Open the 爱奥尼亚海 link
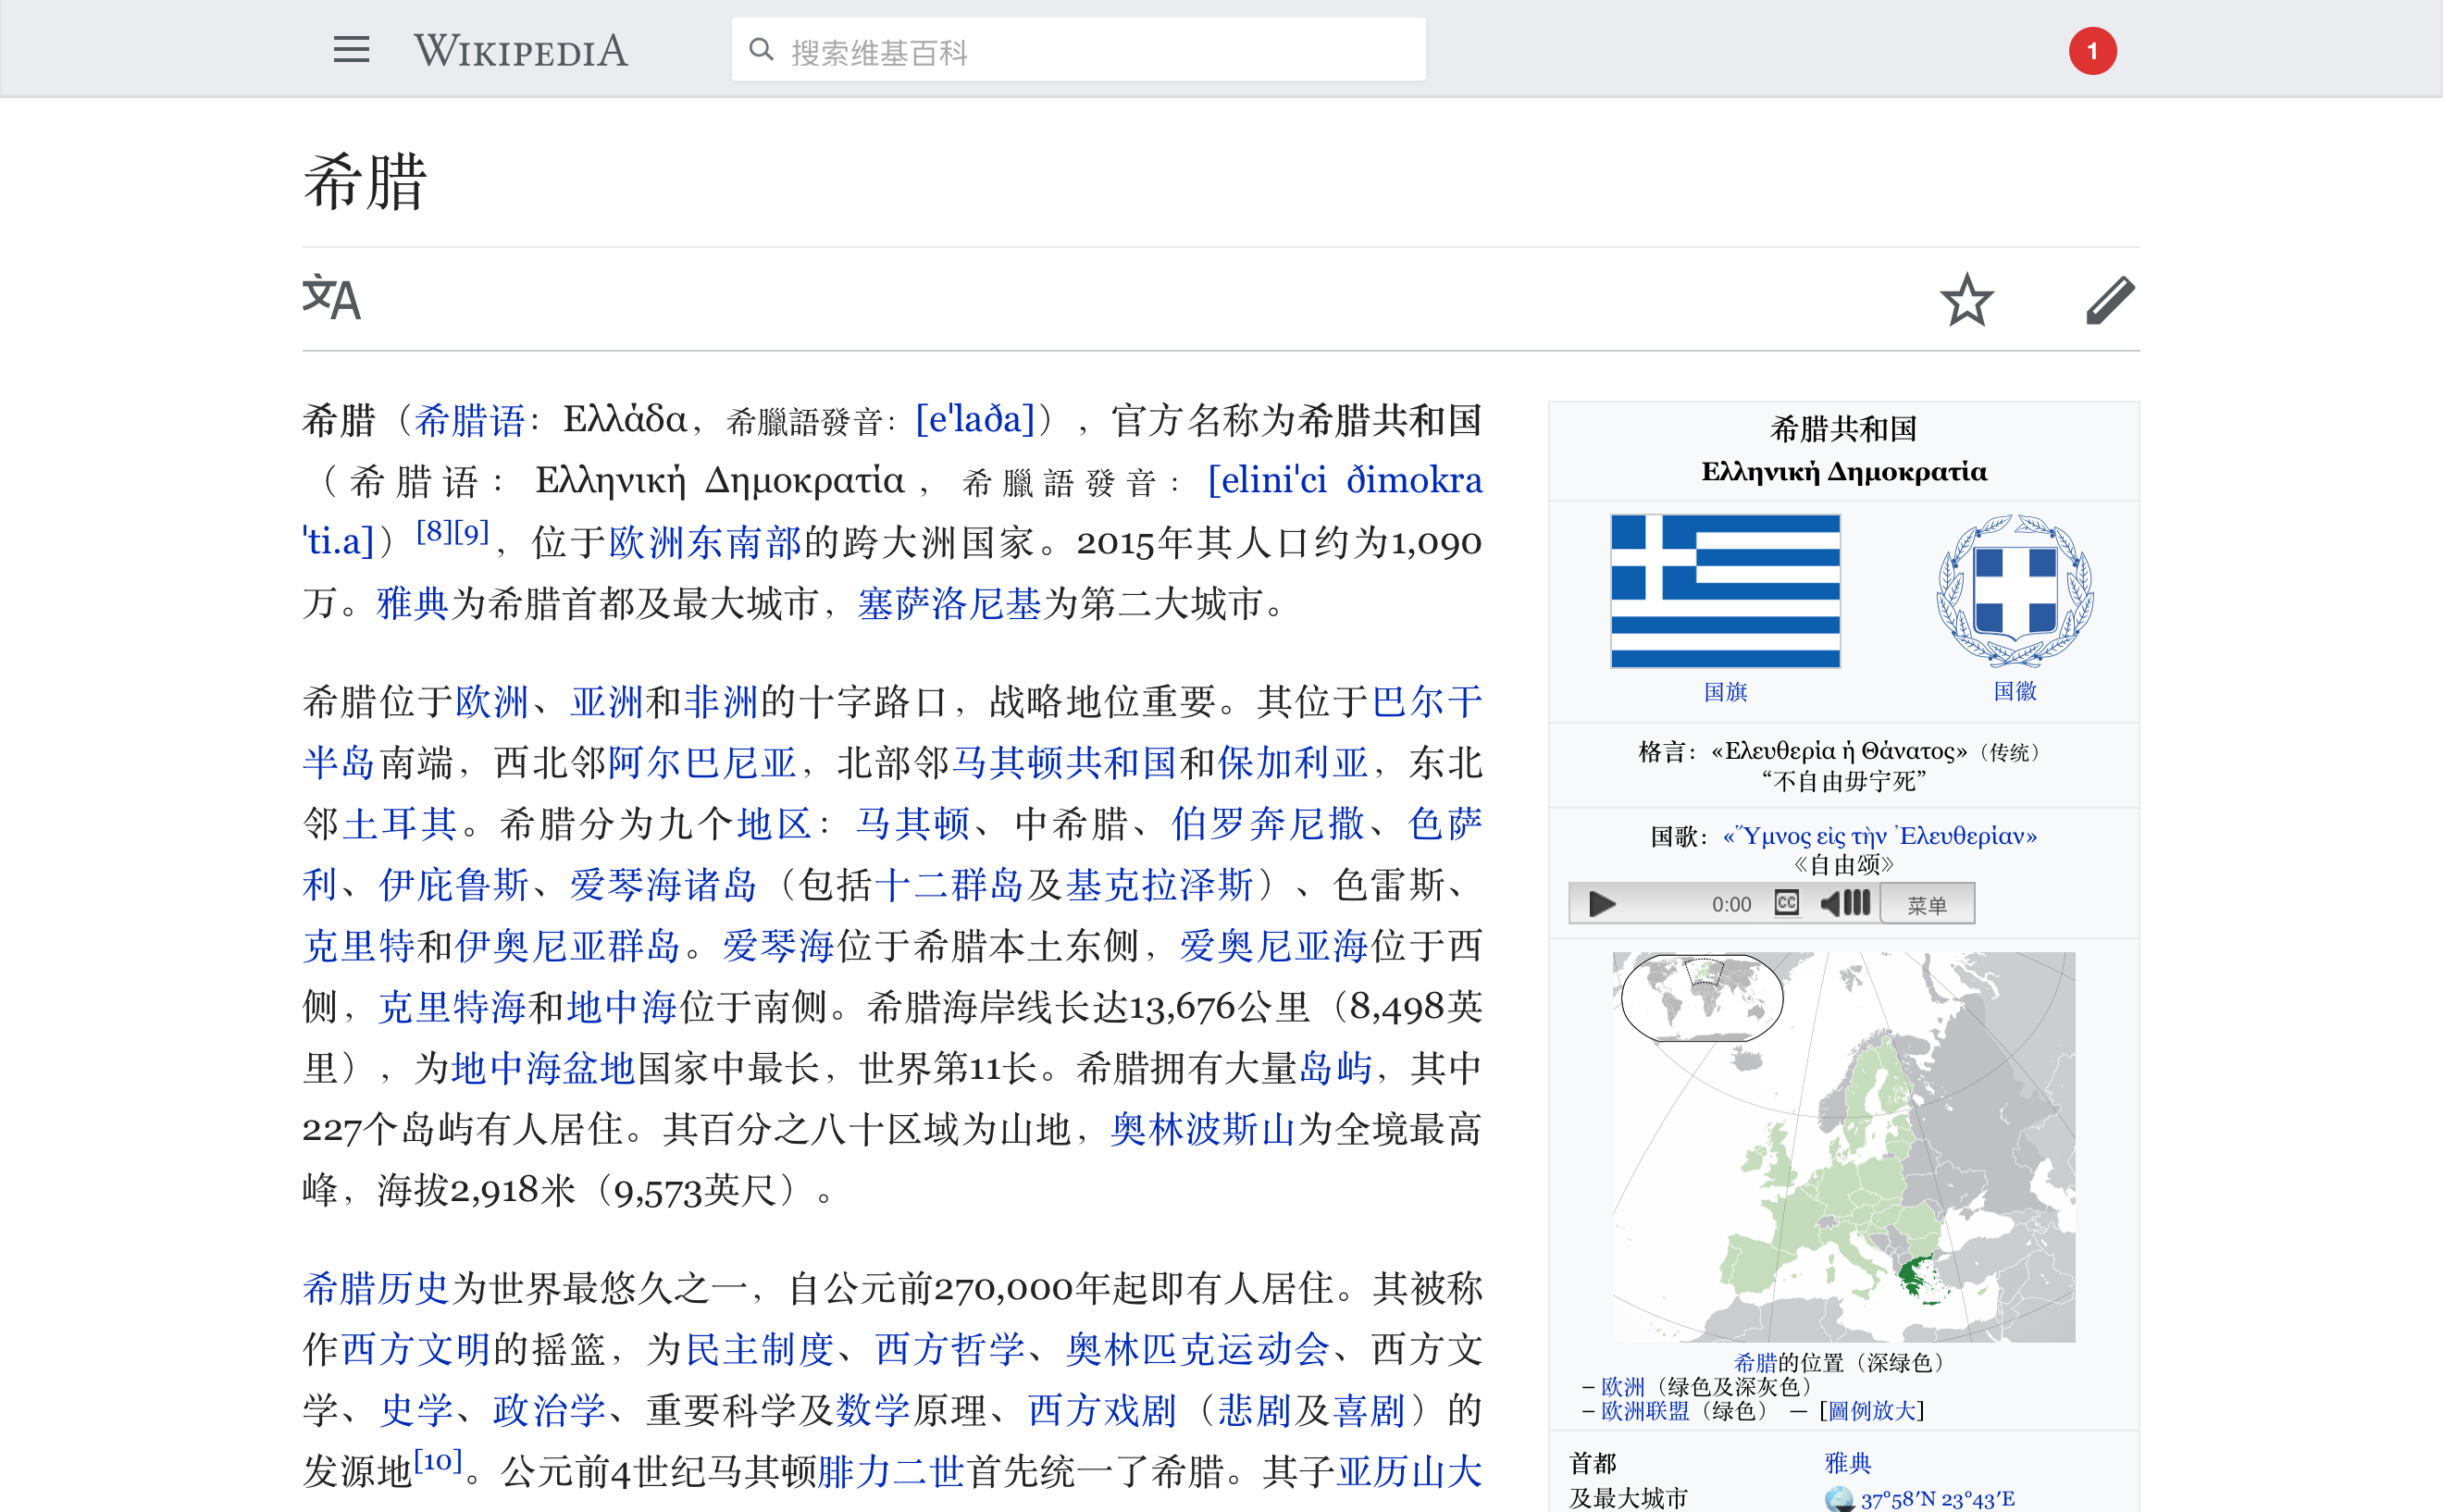The height and width of the screenshot is (1512, 2443). pyautogui.click(x=1273, y=946)
